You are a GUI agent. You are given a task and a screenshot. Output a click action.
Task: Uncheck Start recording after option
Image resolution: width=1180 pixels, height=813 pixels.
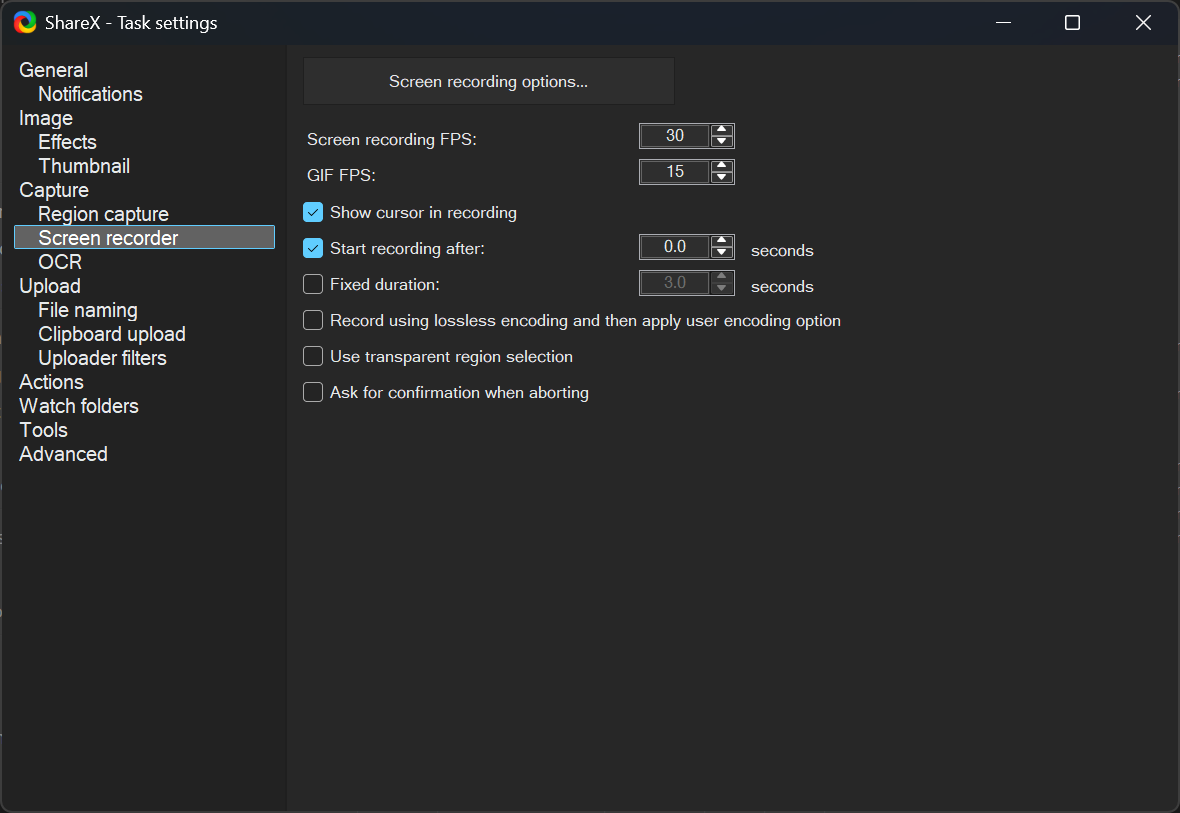pos(313,248)
